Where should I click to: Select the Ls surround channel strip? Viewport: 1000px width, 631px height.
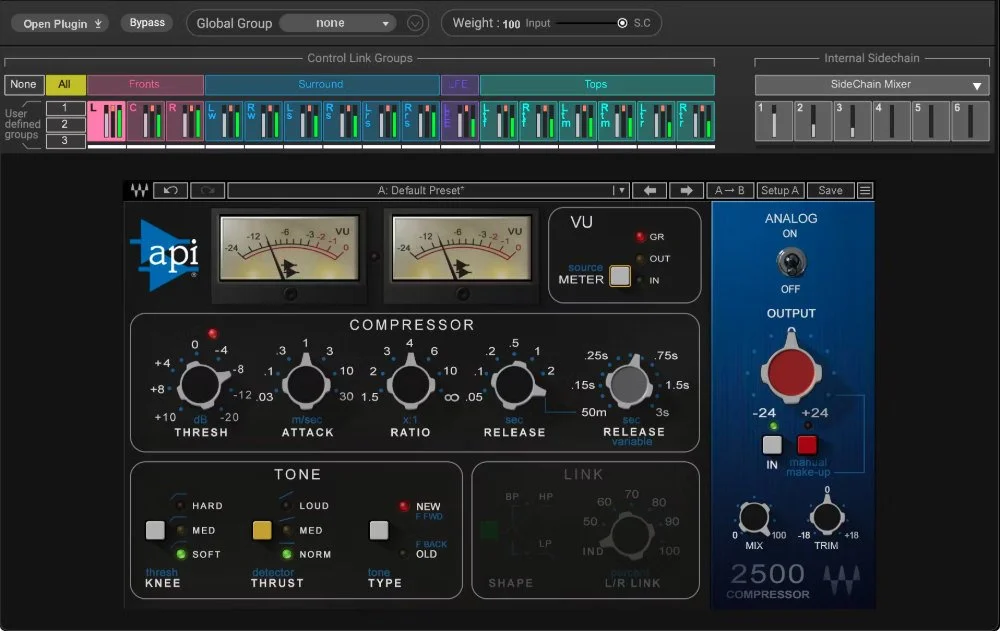pos(302,121)
